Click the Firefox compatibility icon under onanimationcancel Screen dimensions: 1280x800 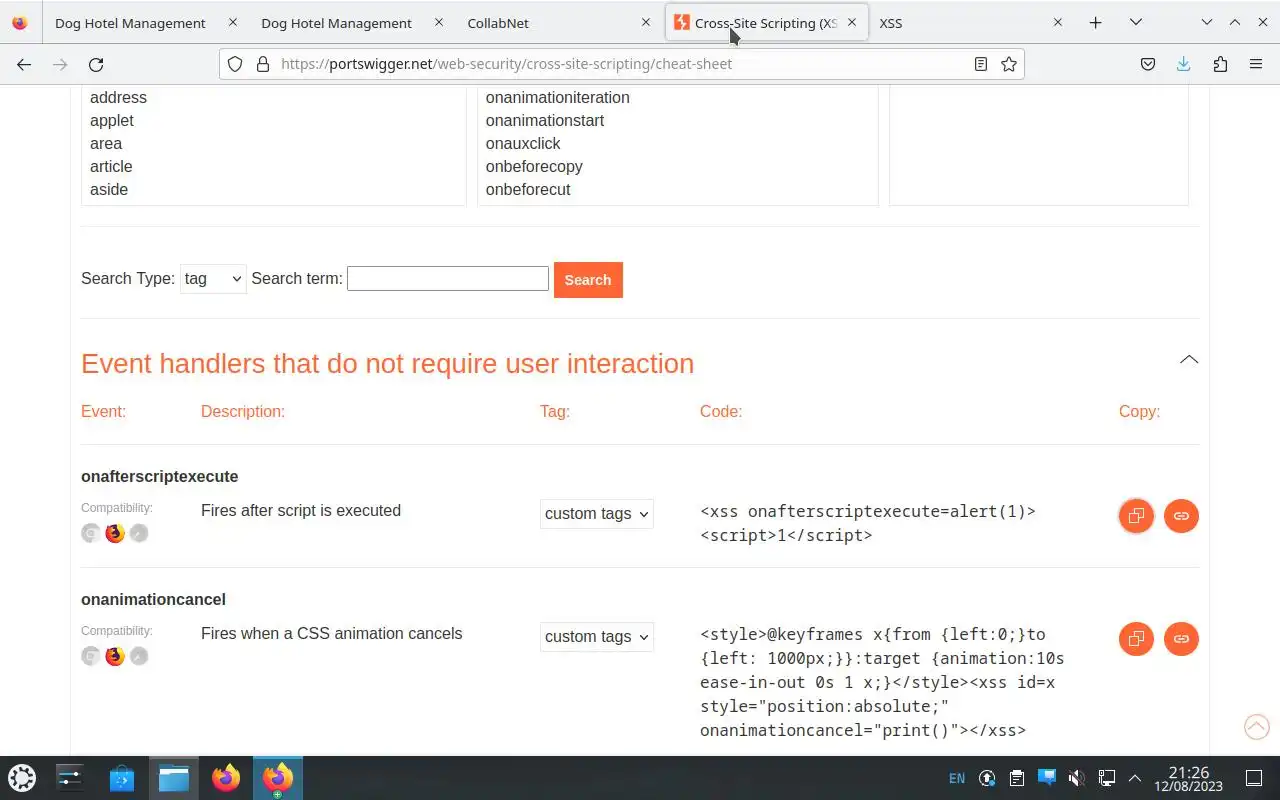click(115, 656)
